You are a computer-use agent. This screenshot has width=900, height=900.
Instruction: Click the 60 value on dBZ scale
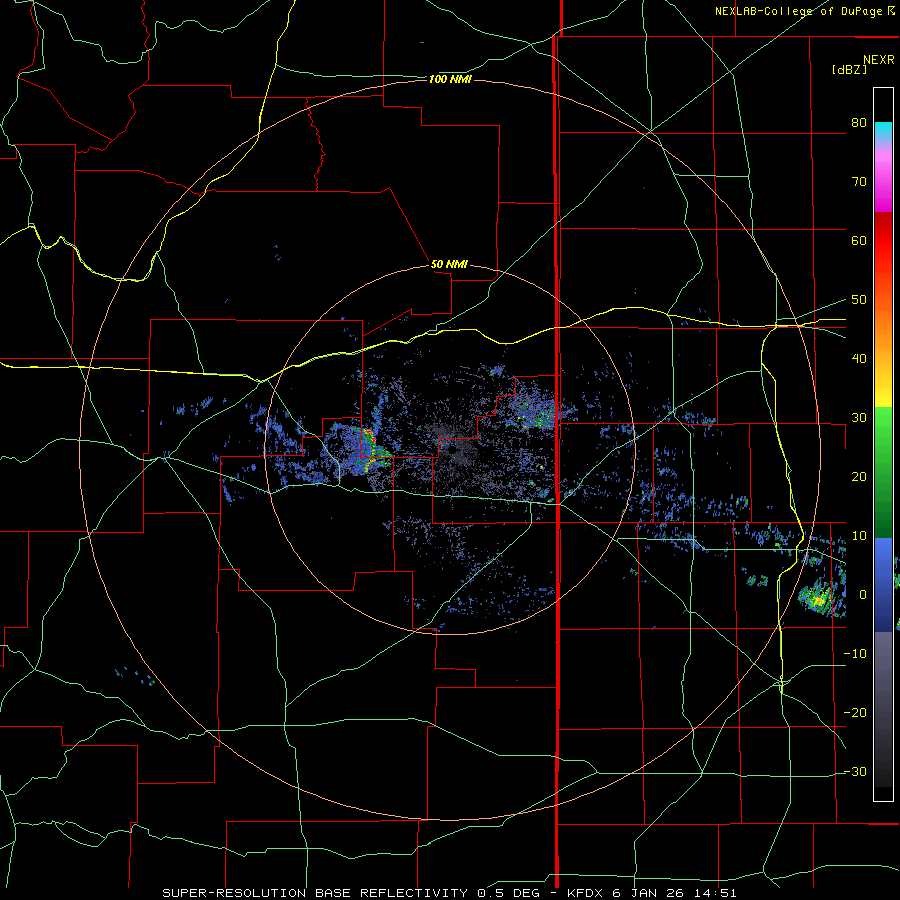pos(859,240)
